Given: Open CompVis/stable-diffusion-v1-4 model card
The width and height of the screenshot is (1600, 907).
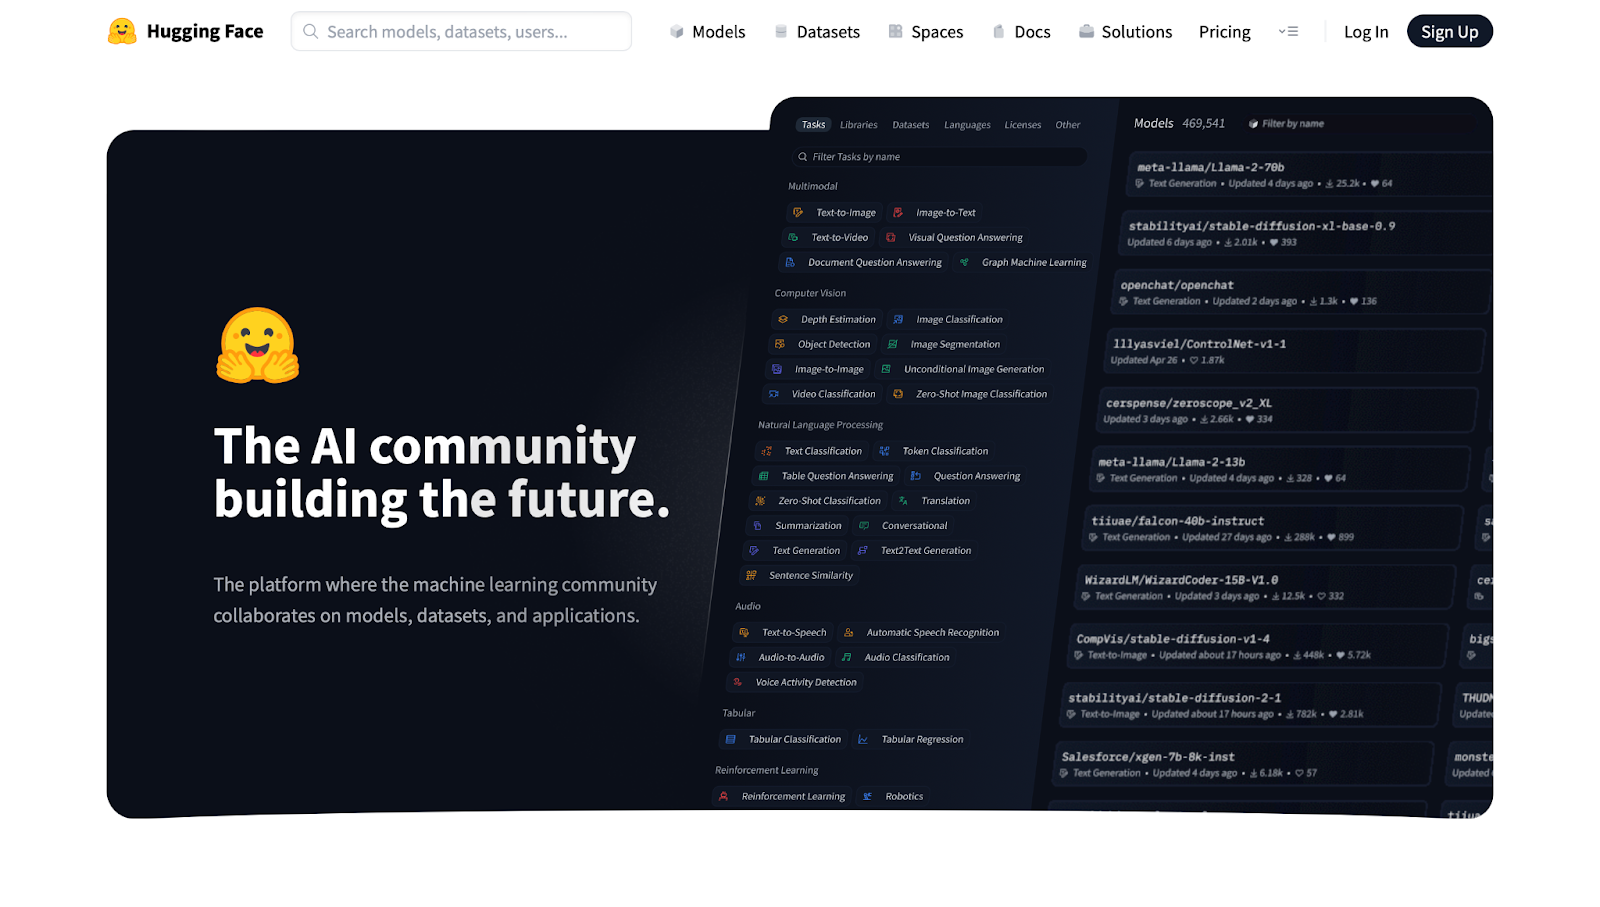Looking at the screenshot, I should 1257,647.
